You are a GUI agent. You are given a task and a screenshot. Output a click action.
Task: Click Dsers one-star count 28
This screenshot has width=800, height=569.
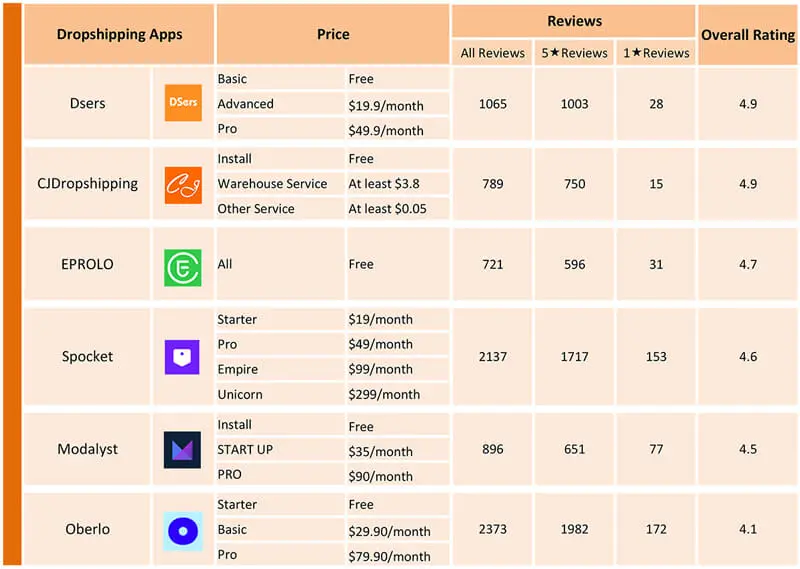click(x=656, y=104)
